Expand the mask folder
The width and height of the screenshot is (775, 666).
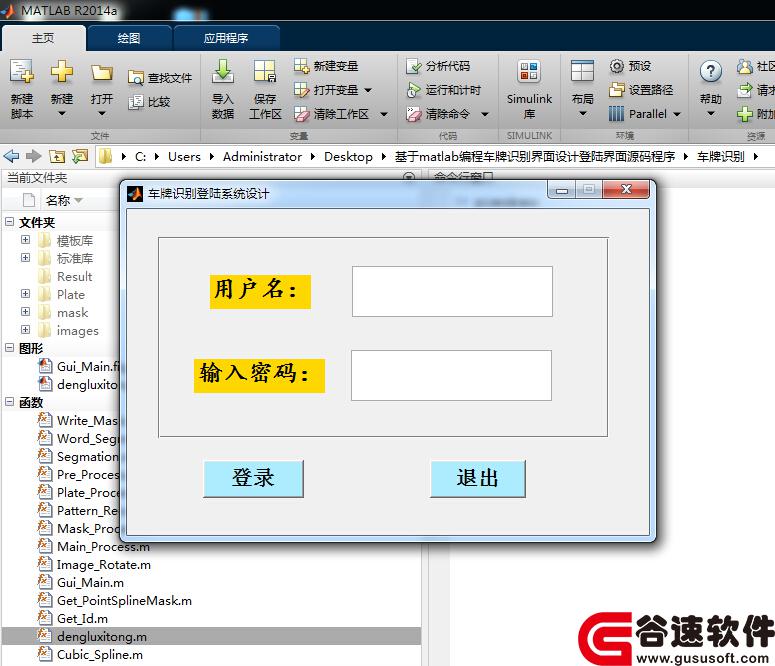(26, 312)
